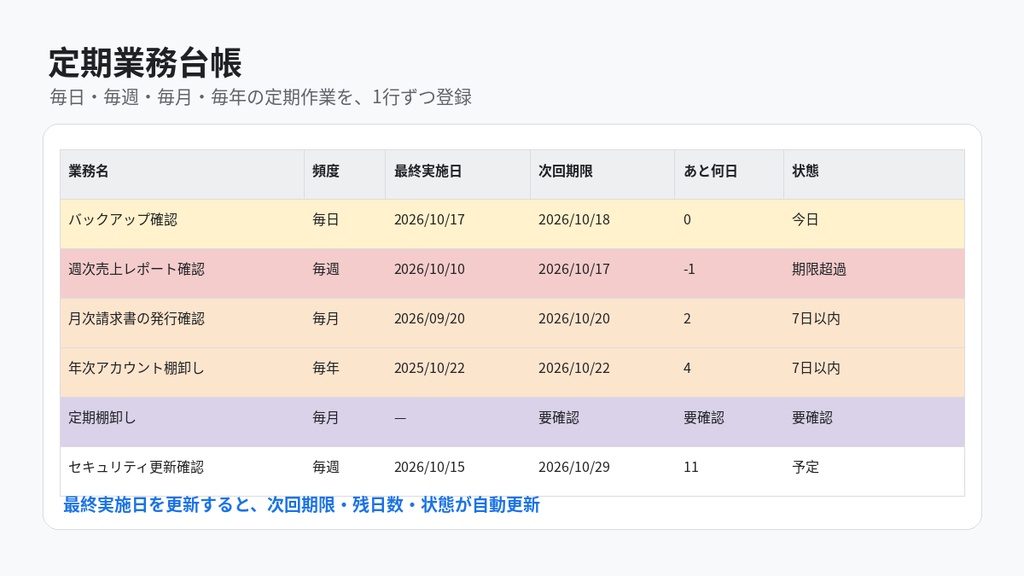This screenshot has height=576, width=1024.
Task: Click next deadline 2026/10/17
Action: pos(602,274)
